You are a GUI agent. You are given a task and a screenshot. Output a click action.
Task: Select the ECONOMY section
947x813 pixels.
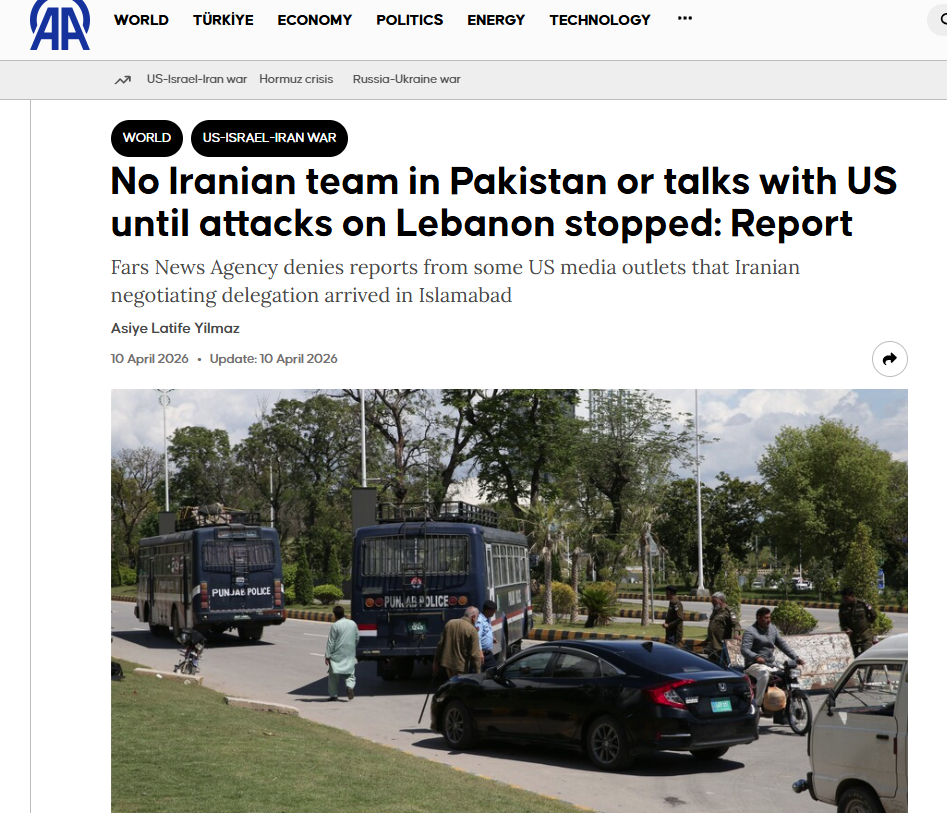pyautogui.click(x=315, y=20)
